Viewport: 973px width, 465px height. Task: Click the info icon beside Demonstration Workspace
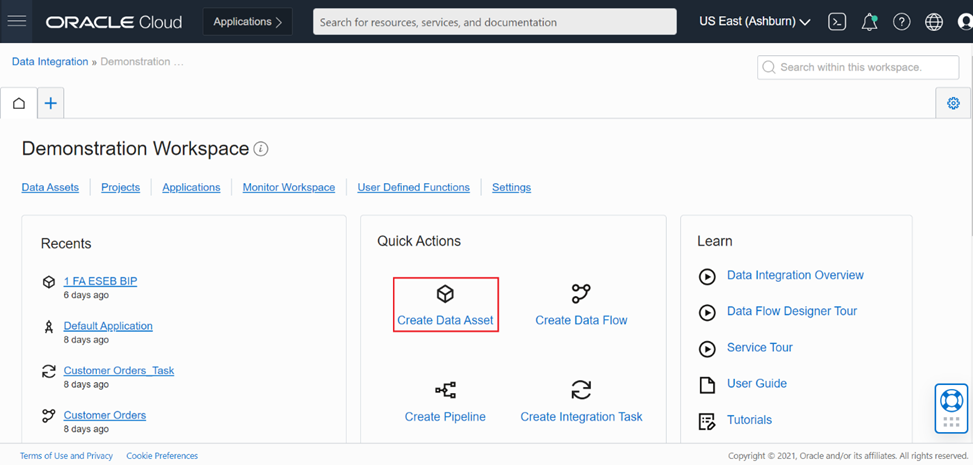pyautogui.click(x=261, y=149)
